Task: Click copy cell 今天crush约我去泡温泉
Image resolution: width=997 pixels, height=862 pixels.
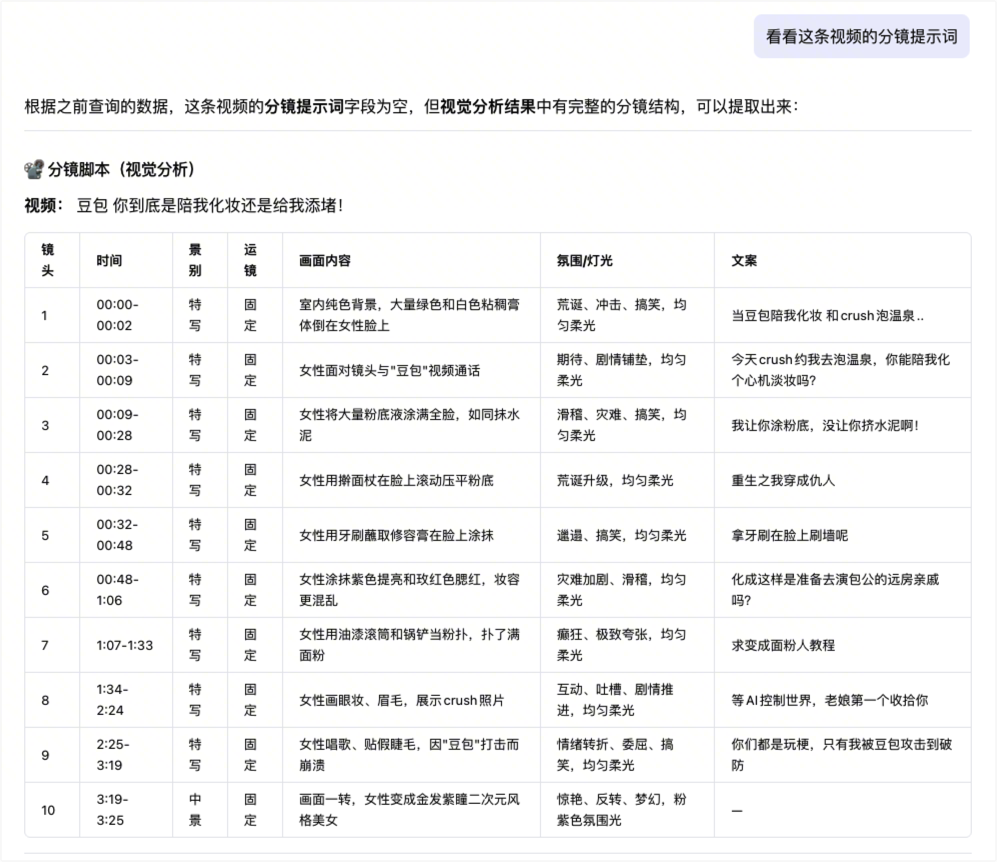Action: click(841, 370)
